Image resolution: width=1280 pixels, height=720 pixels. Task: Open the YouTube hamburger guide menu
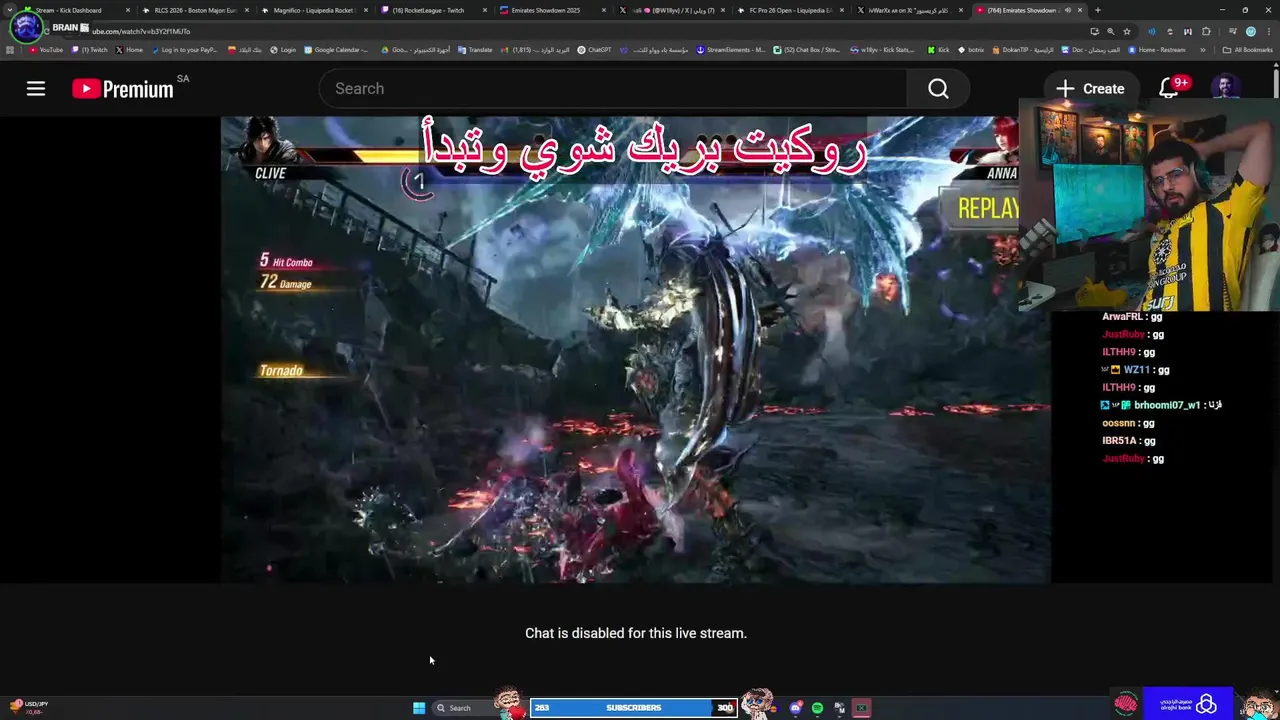(x=36, y=89)
